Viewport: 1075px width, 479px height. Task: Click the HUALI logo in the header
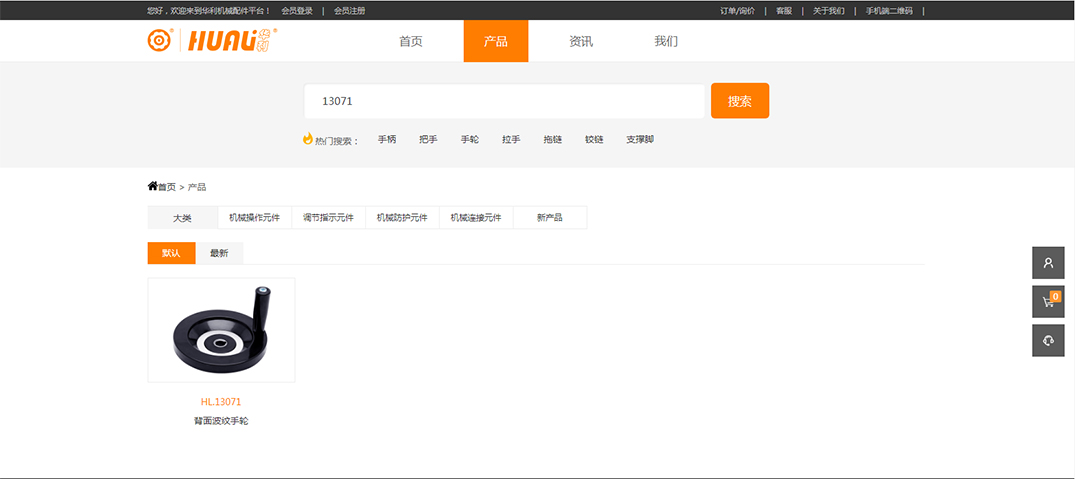point(212,41)
